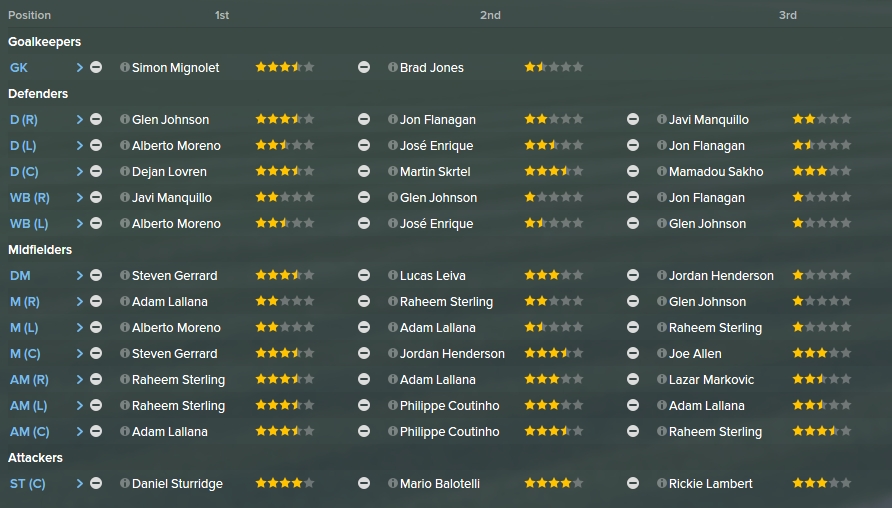Viewport: 892px width, 508px height.
Task: Expand the ST (C) row chevron
Action: [80, 484]
